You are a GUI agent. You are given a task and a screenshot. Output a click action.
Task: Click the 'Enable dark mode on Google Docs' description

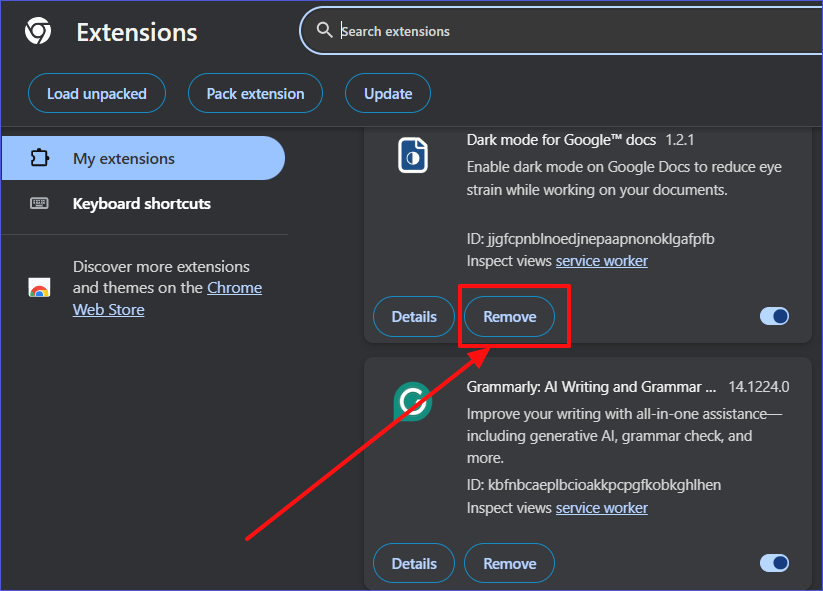coord(624,178)
